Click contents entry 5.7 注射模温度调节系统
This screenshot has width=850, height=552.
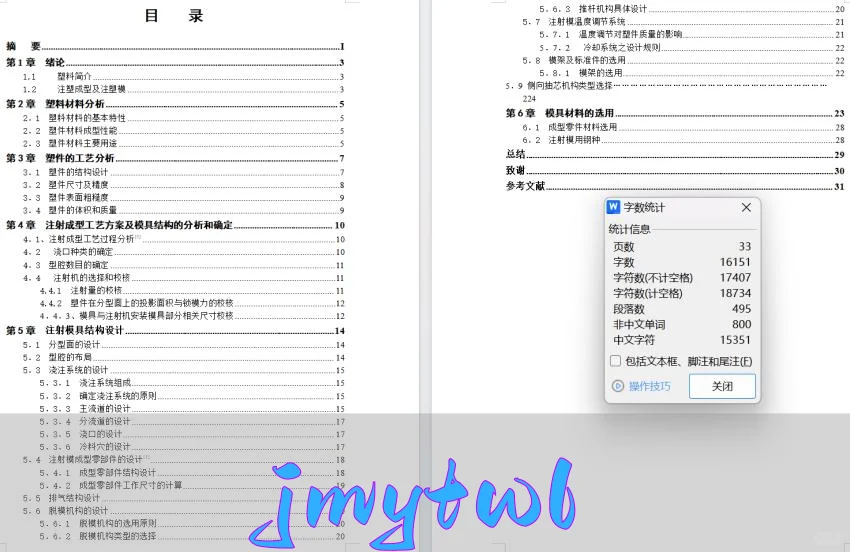(683, 22)
